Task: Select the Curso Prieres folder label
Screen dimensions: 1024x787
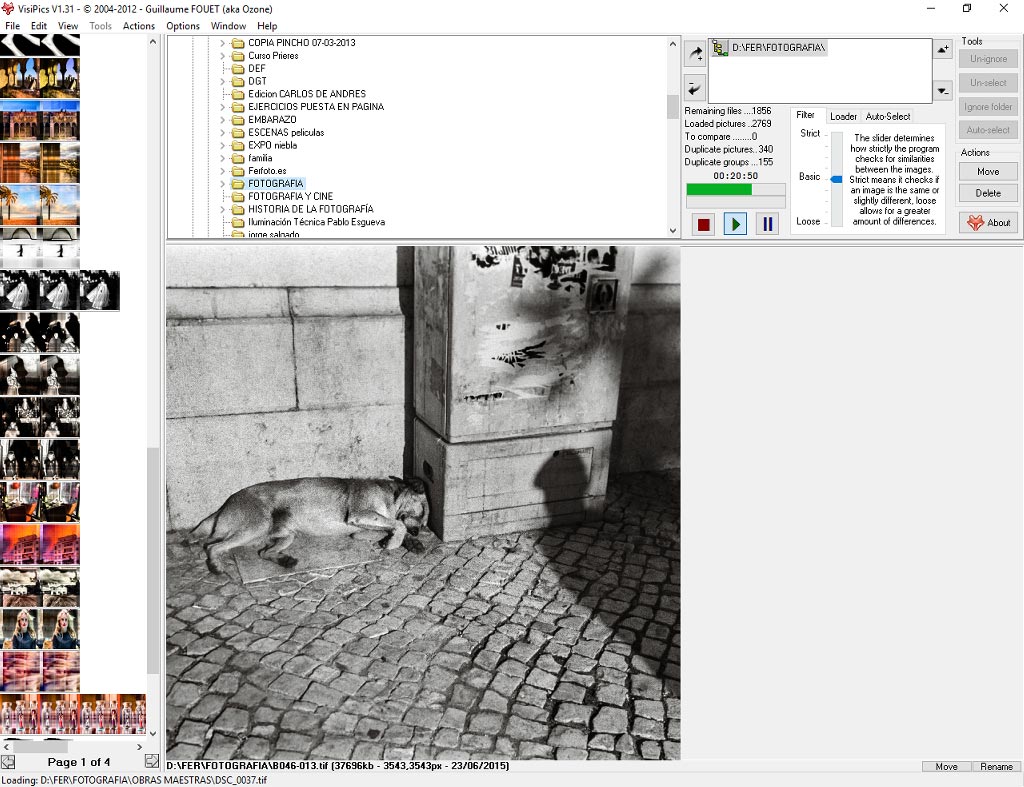Action: 273,56
